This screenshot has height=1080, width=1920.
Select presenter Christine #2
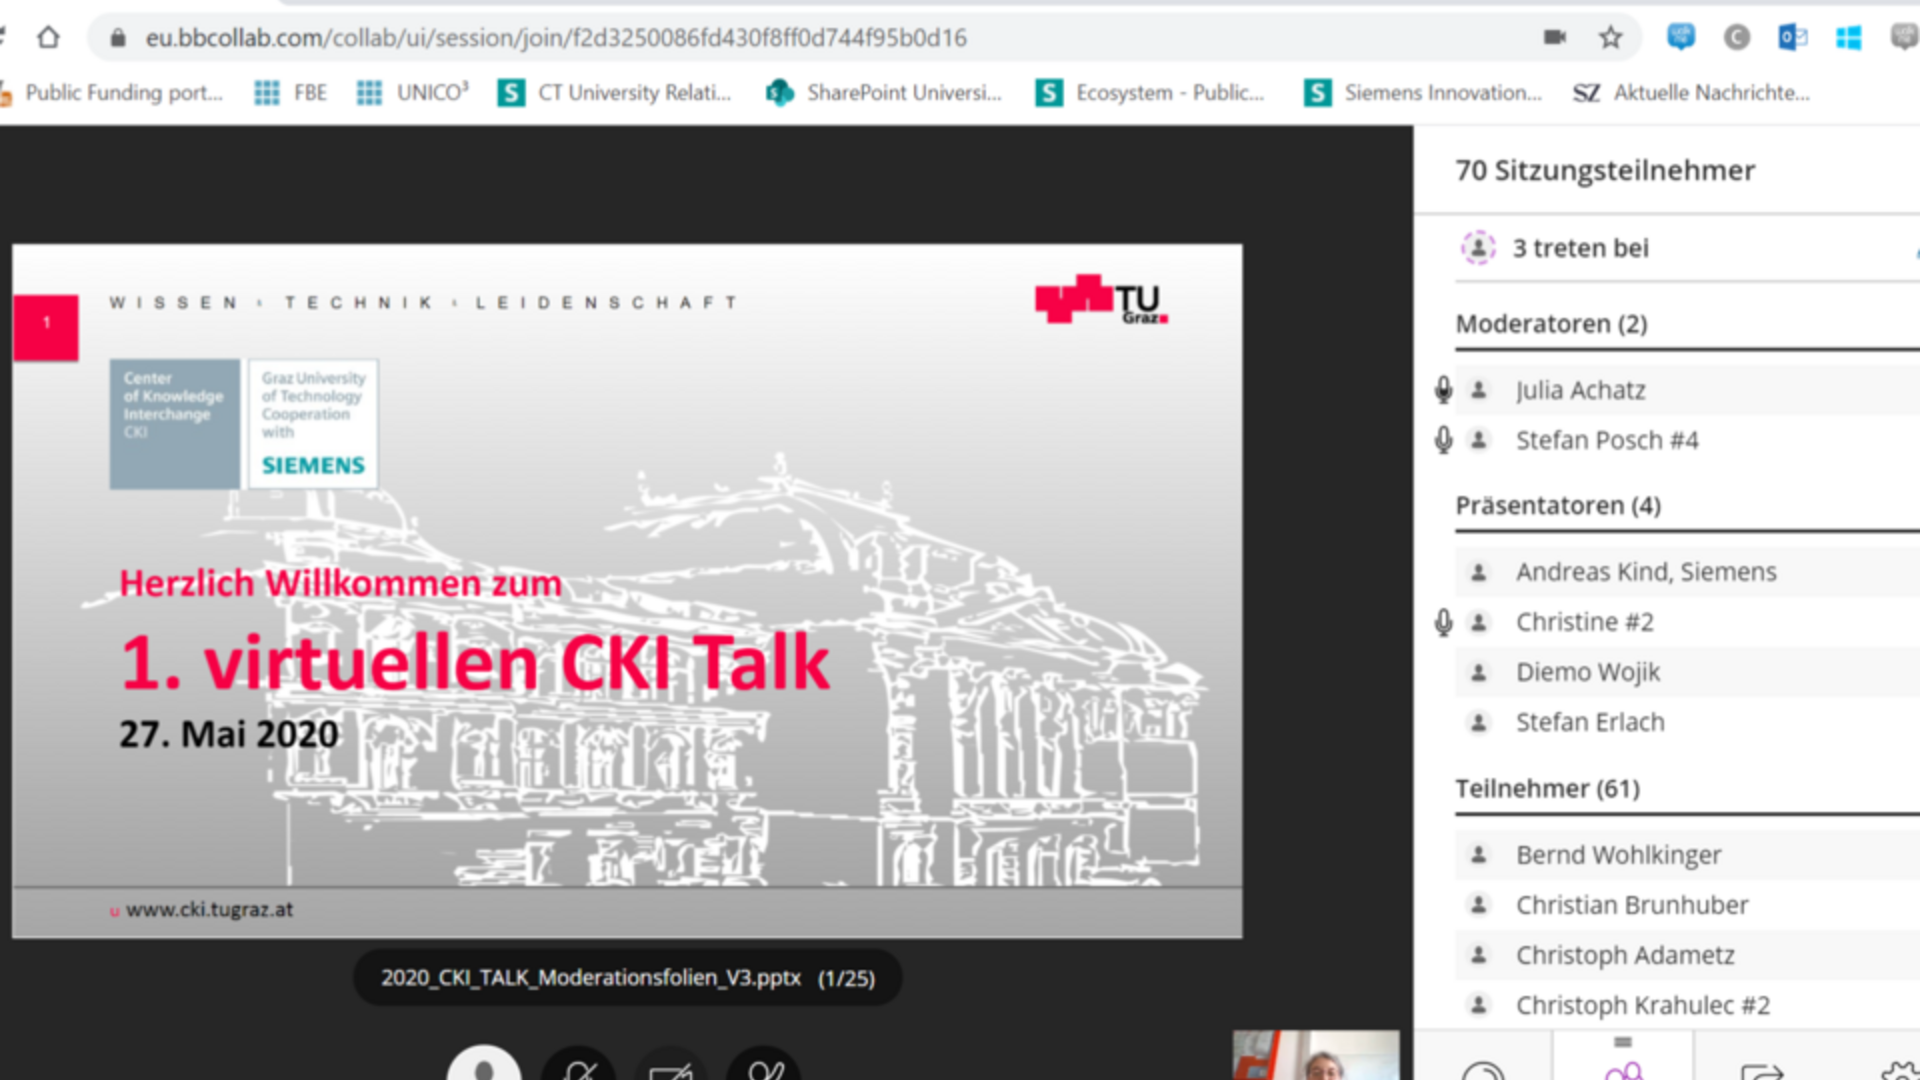click(1585, 622)
